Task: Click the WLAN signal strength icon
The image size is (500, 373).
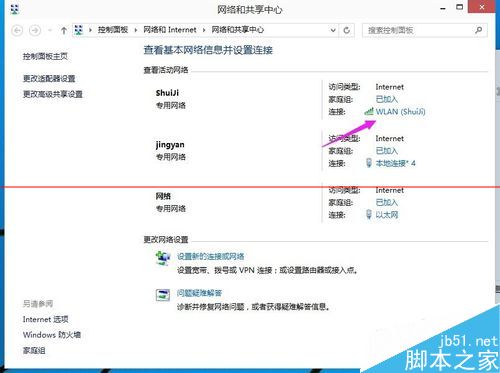Action: 369,111
